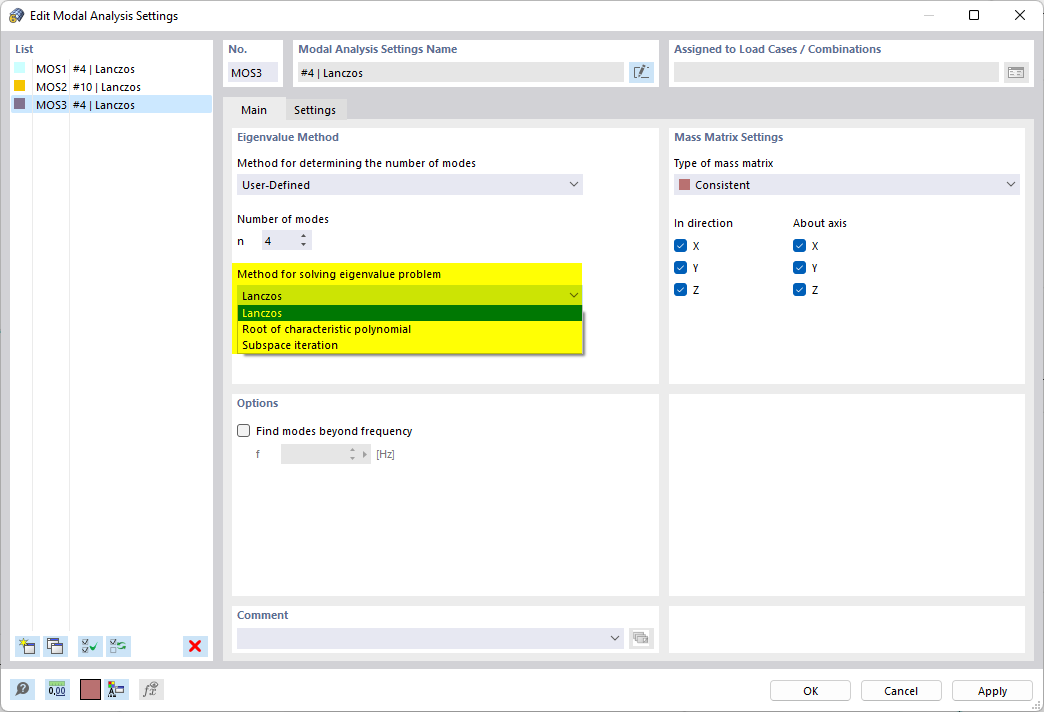The width and height of the screenshot is (1044, 712).
Task: Create new modal analysis settings icon
Action: 27,646
